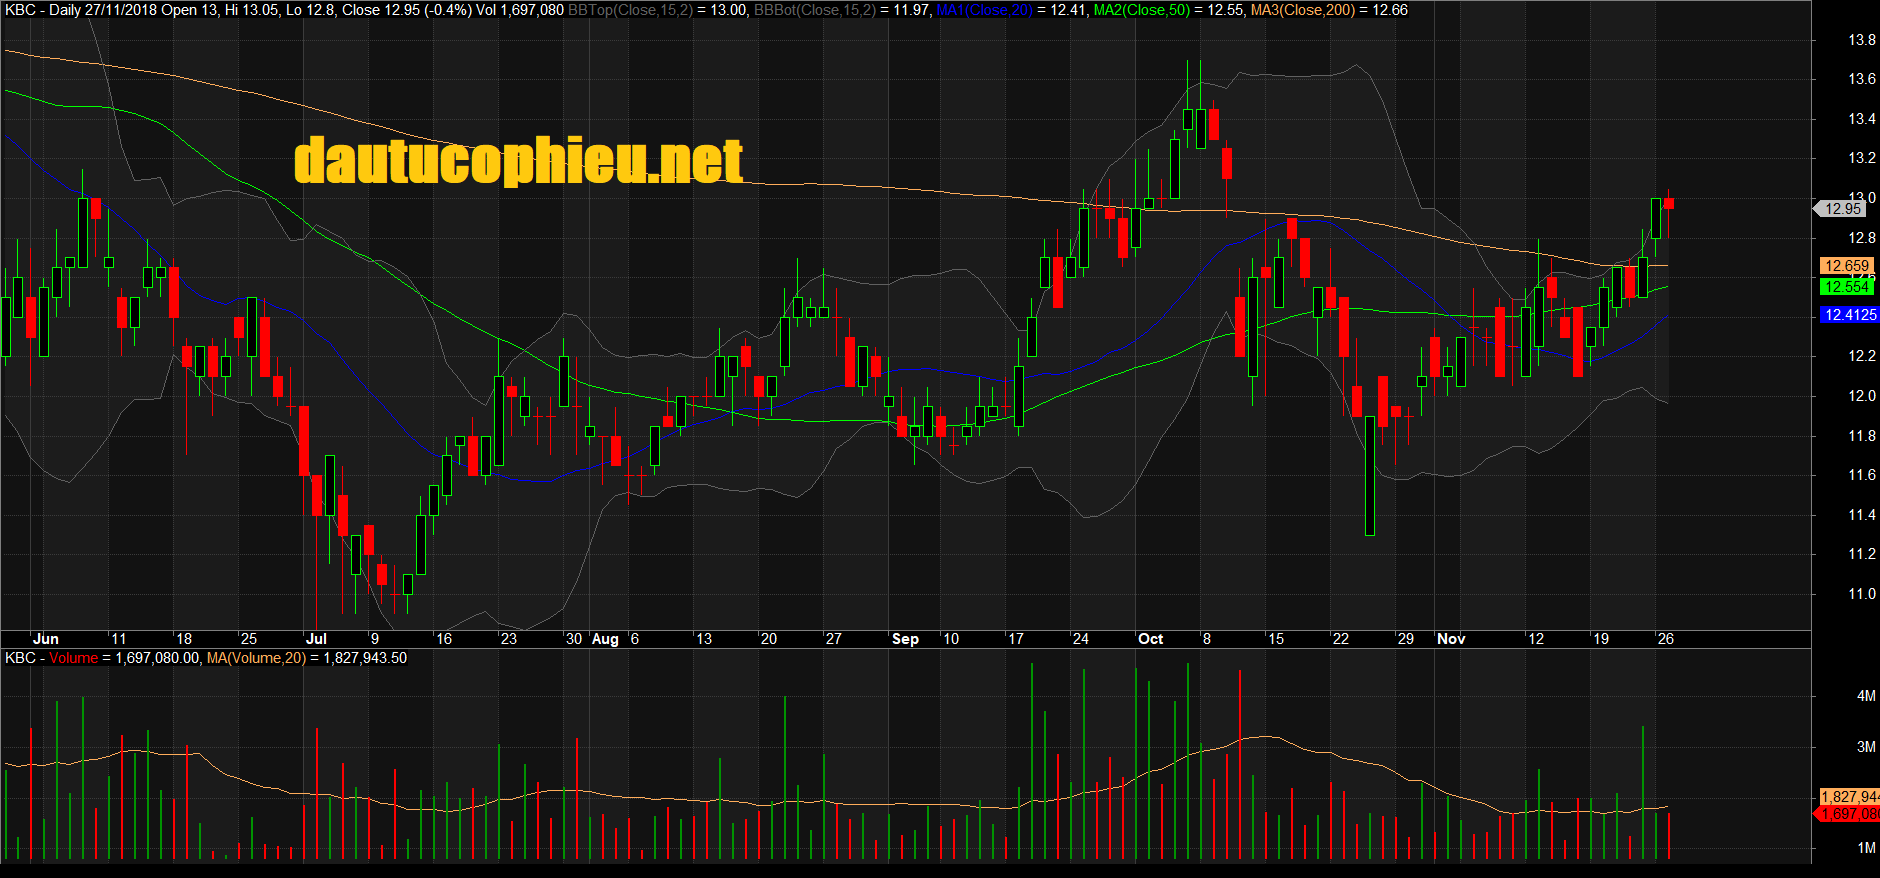The width and height of the screenshot is (1880, 878).
Task: Click the red Volume label in the lower pane
Action: pyautogui.click(x=74, y=658)
